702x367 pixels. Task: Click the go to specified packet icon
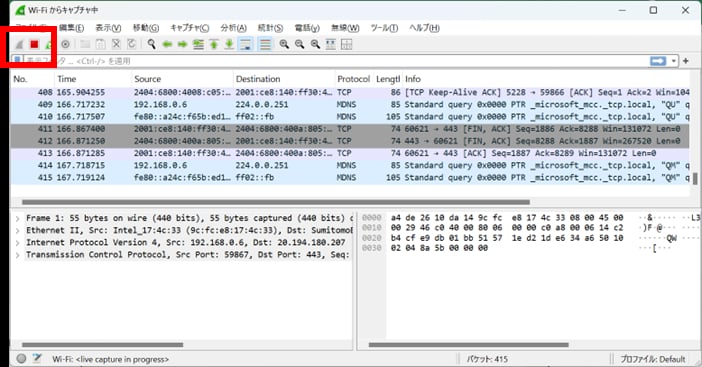click(x=198, y=44)
